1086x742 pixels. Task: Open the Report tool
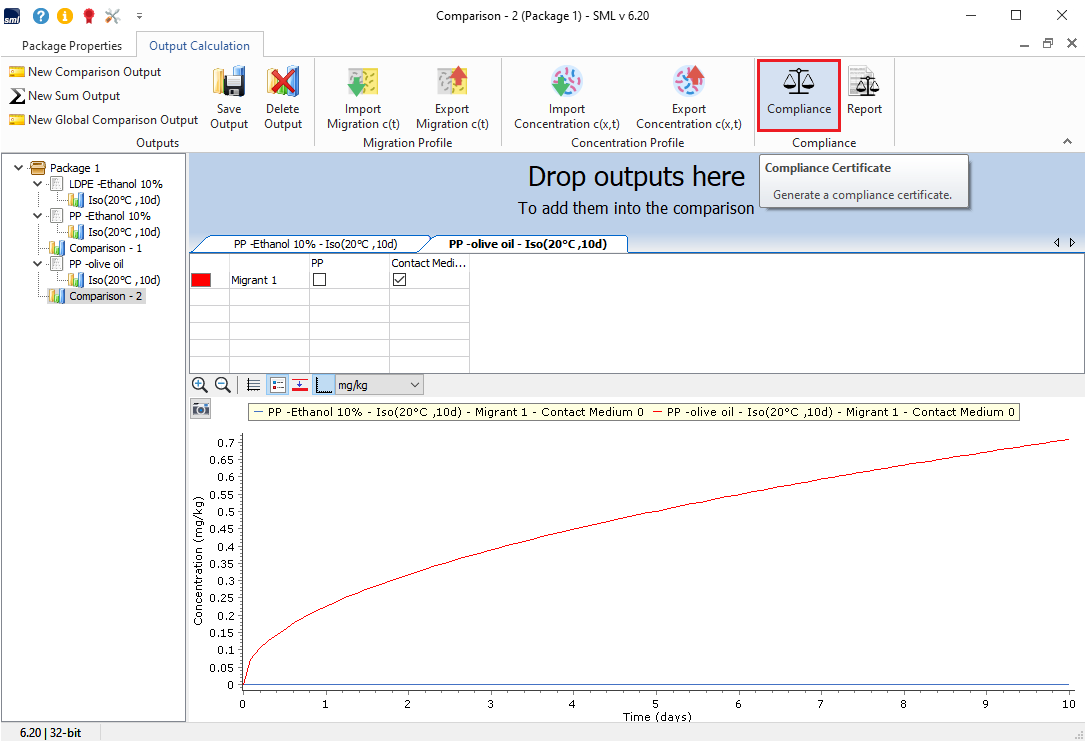click(864, 95)
